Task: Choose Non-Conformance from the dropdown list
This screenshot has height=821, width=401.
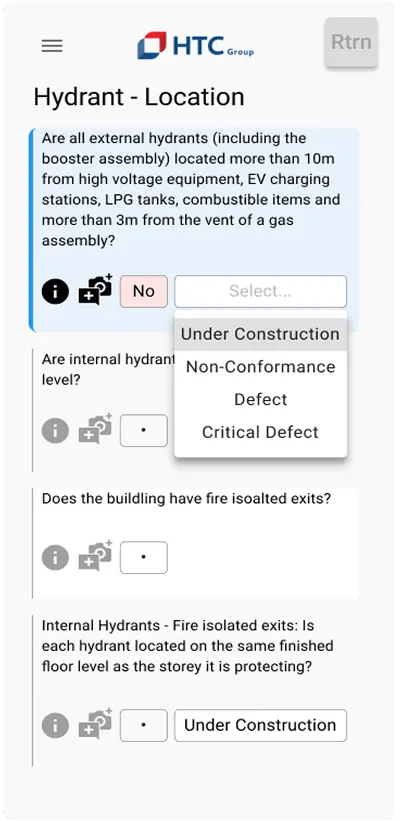Action: pos(260,367)
